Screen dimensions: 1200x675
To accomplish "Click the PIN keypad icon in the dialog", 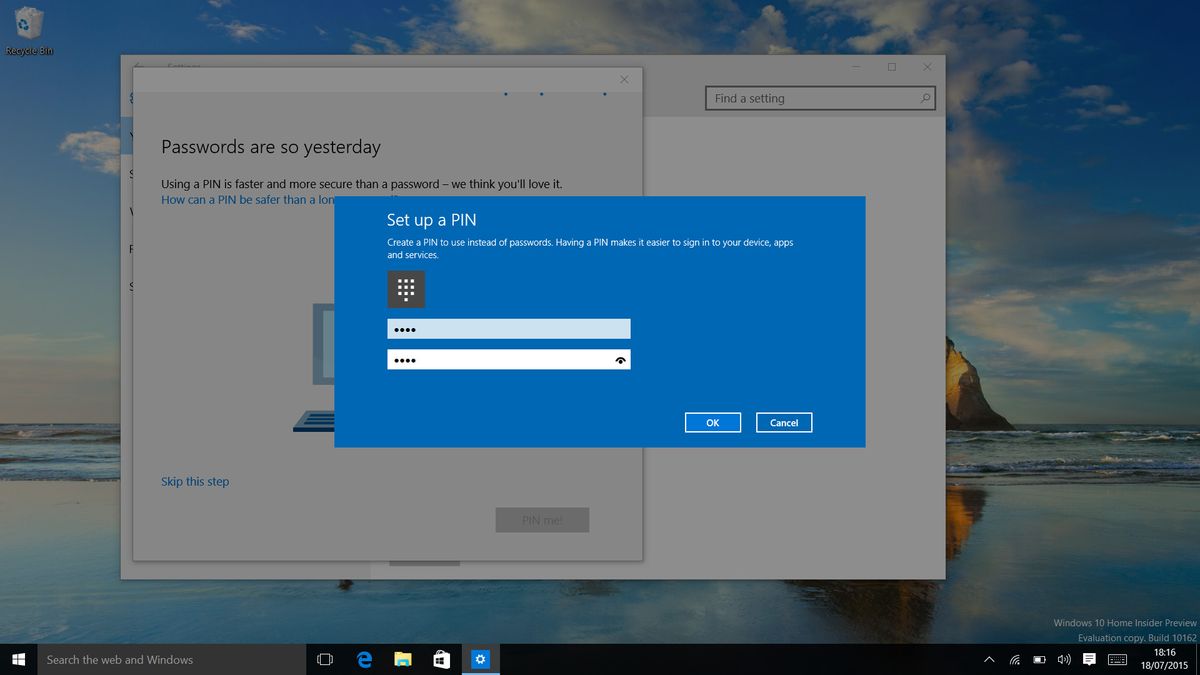I will pos(405,289).
